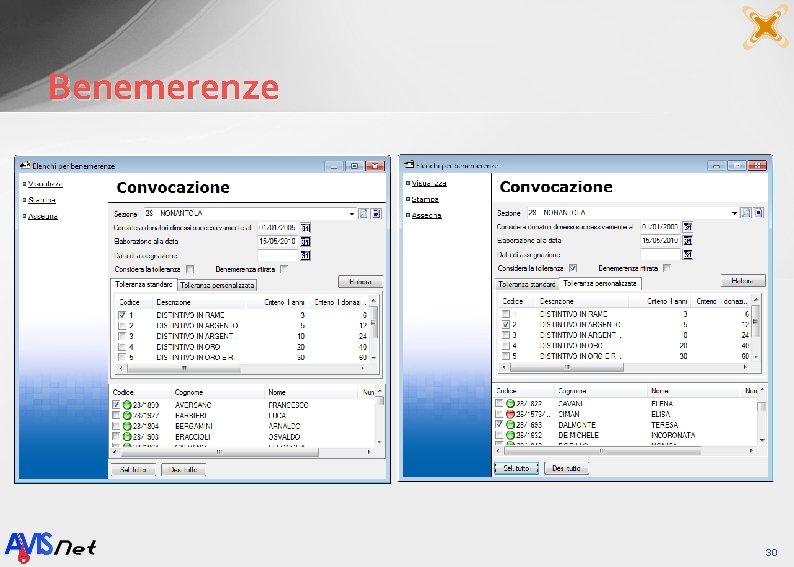
Task: Click 'Elaborazione alla data' field in left window
Action: pos(278,241)
